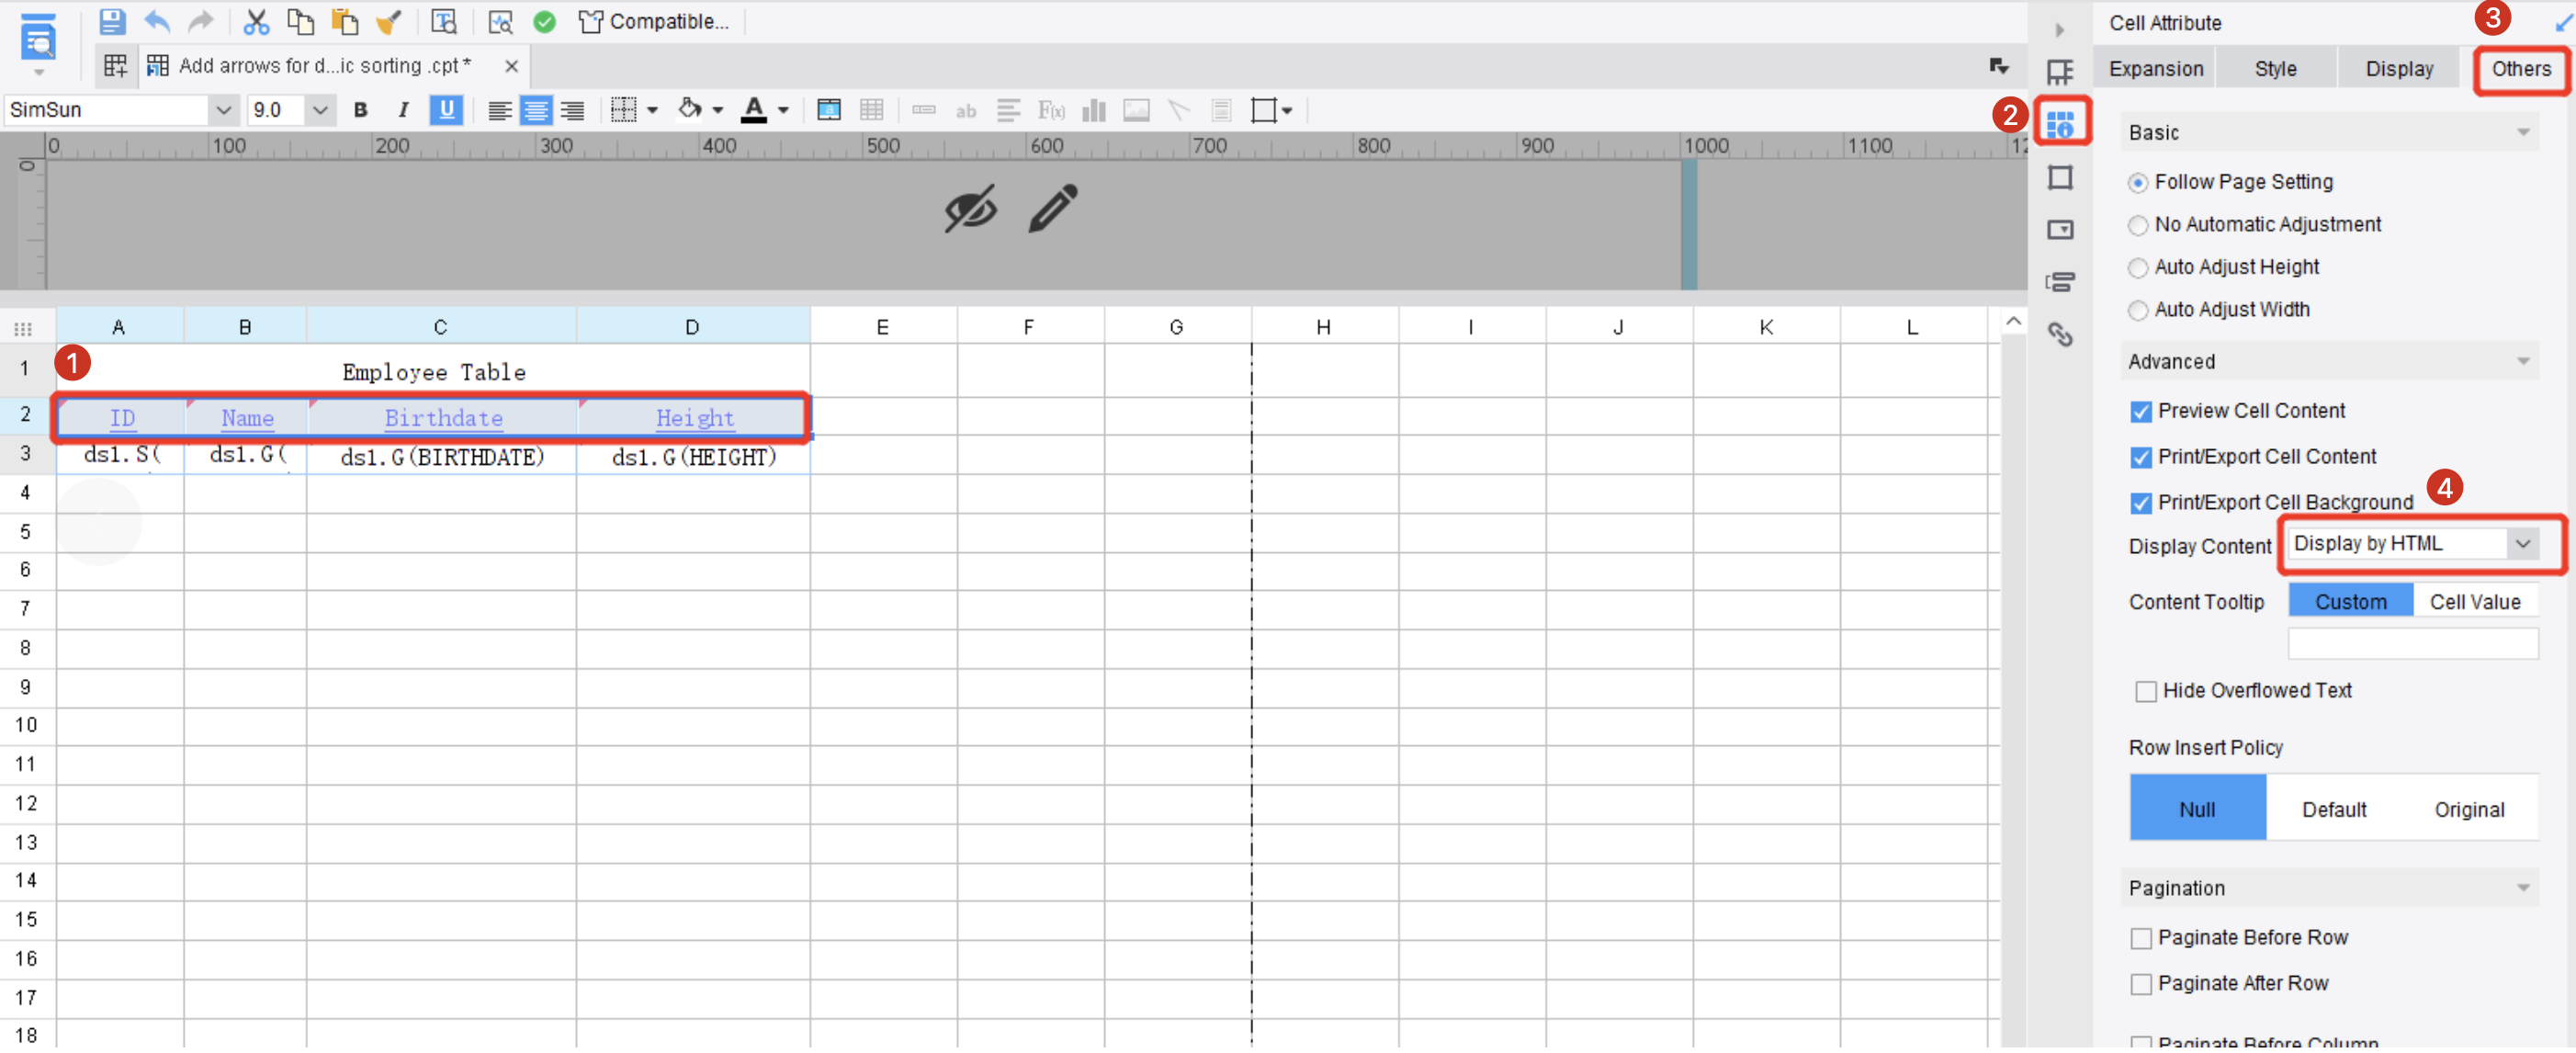Screen dimensions: 2576x1053
Task: Select No Automatic Adjustment radio
Action: pos(2138,225)
